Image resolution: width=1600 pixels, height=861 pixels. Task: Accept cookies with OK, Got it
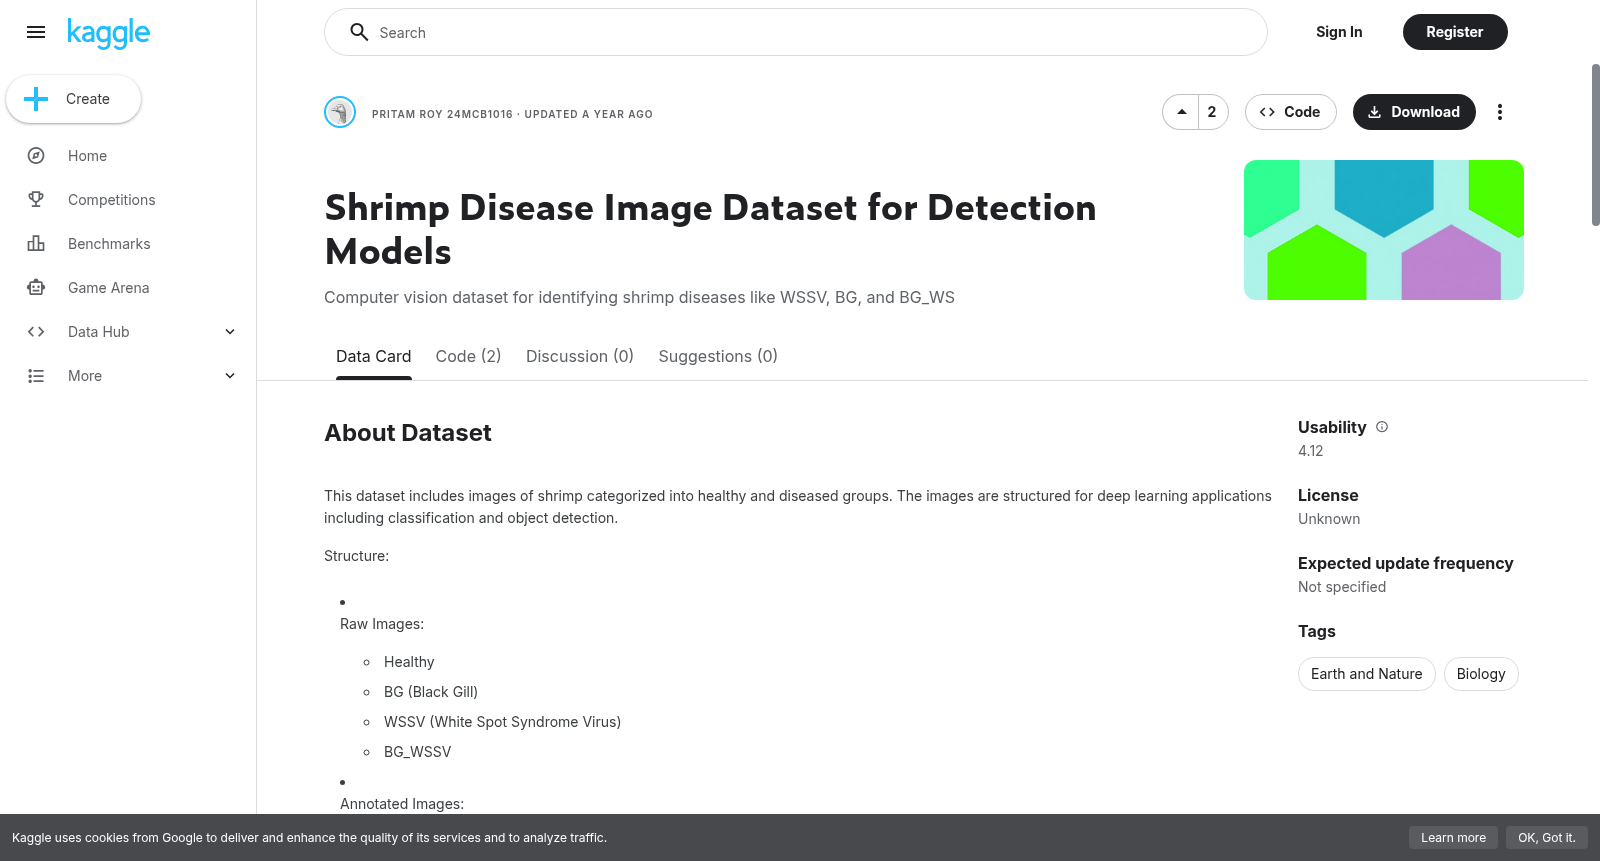pos(1546,838)
